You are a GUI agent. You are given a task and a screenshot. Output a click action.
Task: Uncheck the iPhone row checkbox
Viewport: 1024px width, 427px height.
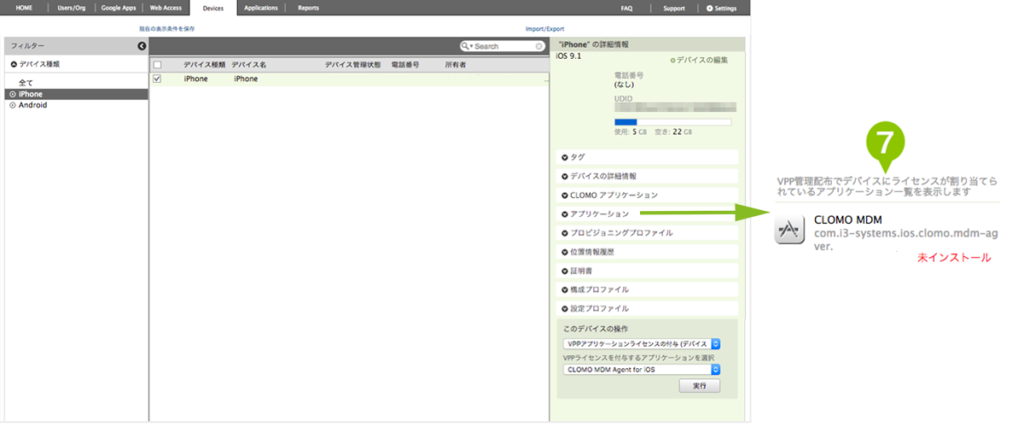(157, 79)
